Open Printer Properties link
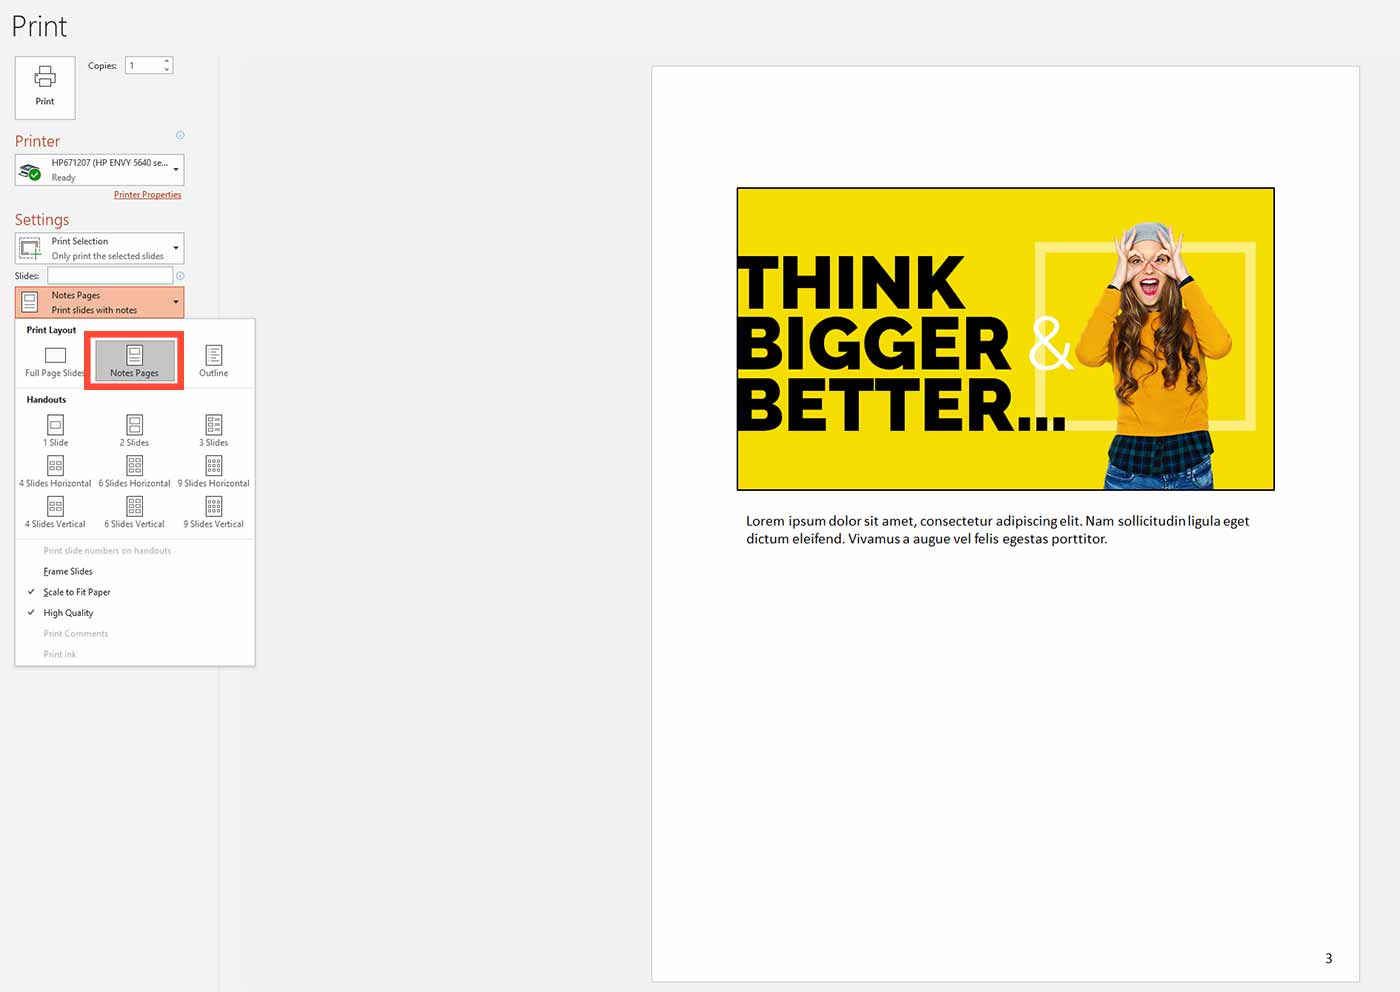 (147, 194)
